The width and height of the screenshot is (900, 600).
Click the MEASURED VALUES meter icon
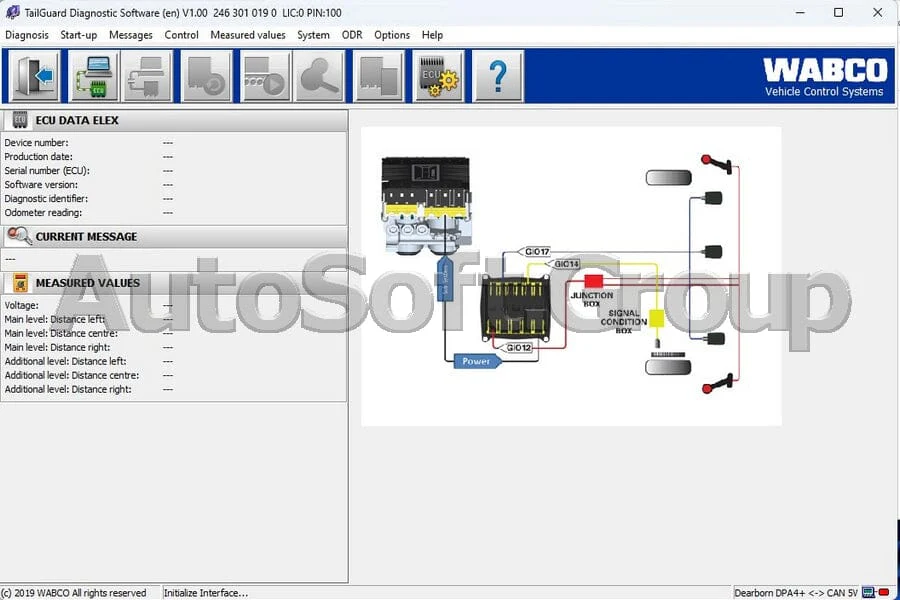pyautogui.click(x=20, y=282)
